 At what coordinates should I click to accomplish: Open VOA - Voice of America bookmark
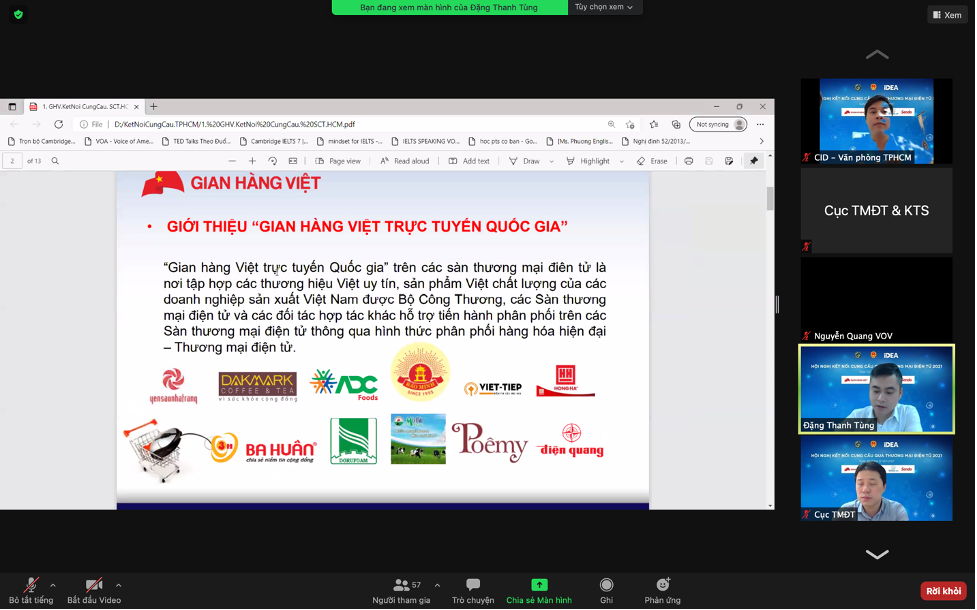click(119, 141)
